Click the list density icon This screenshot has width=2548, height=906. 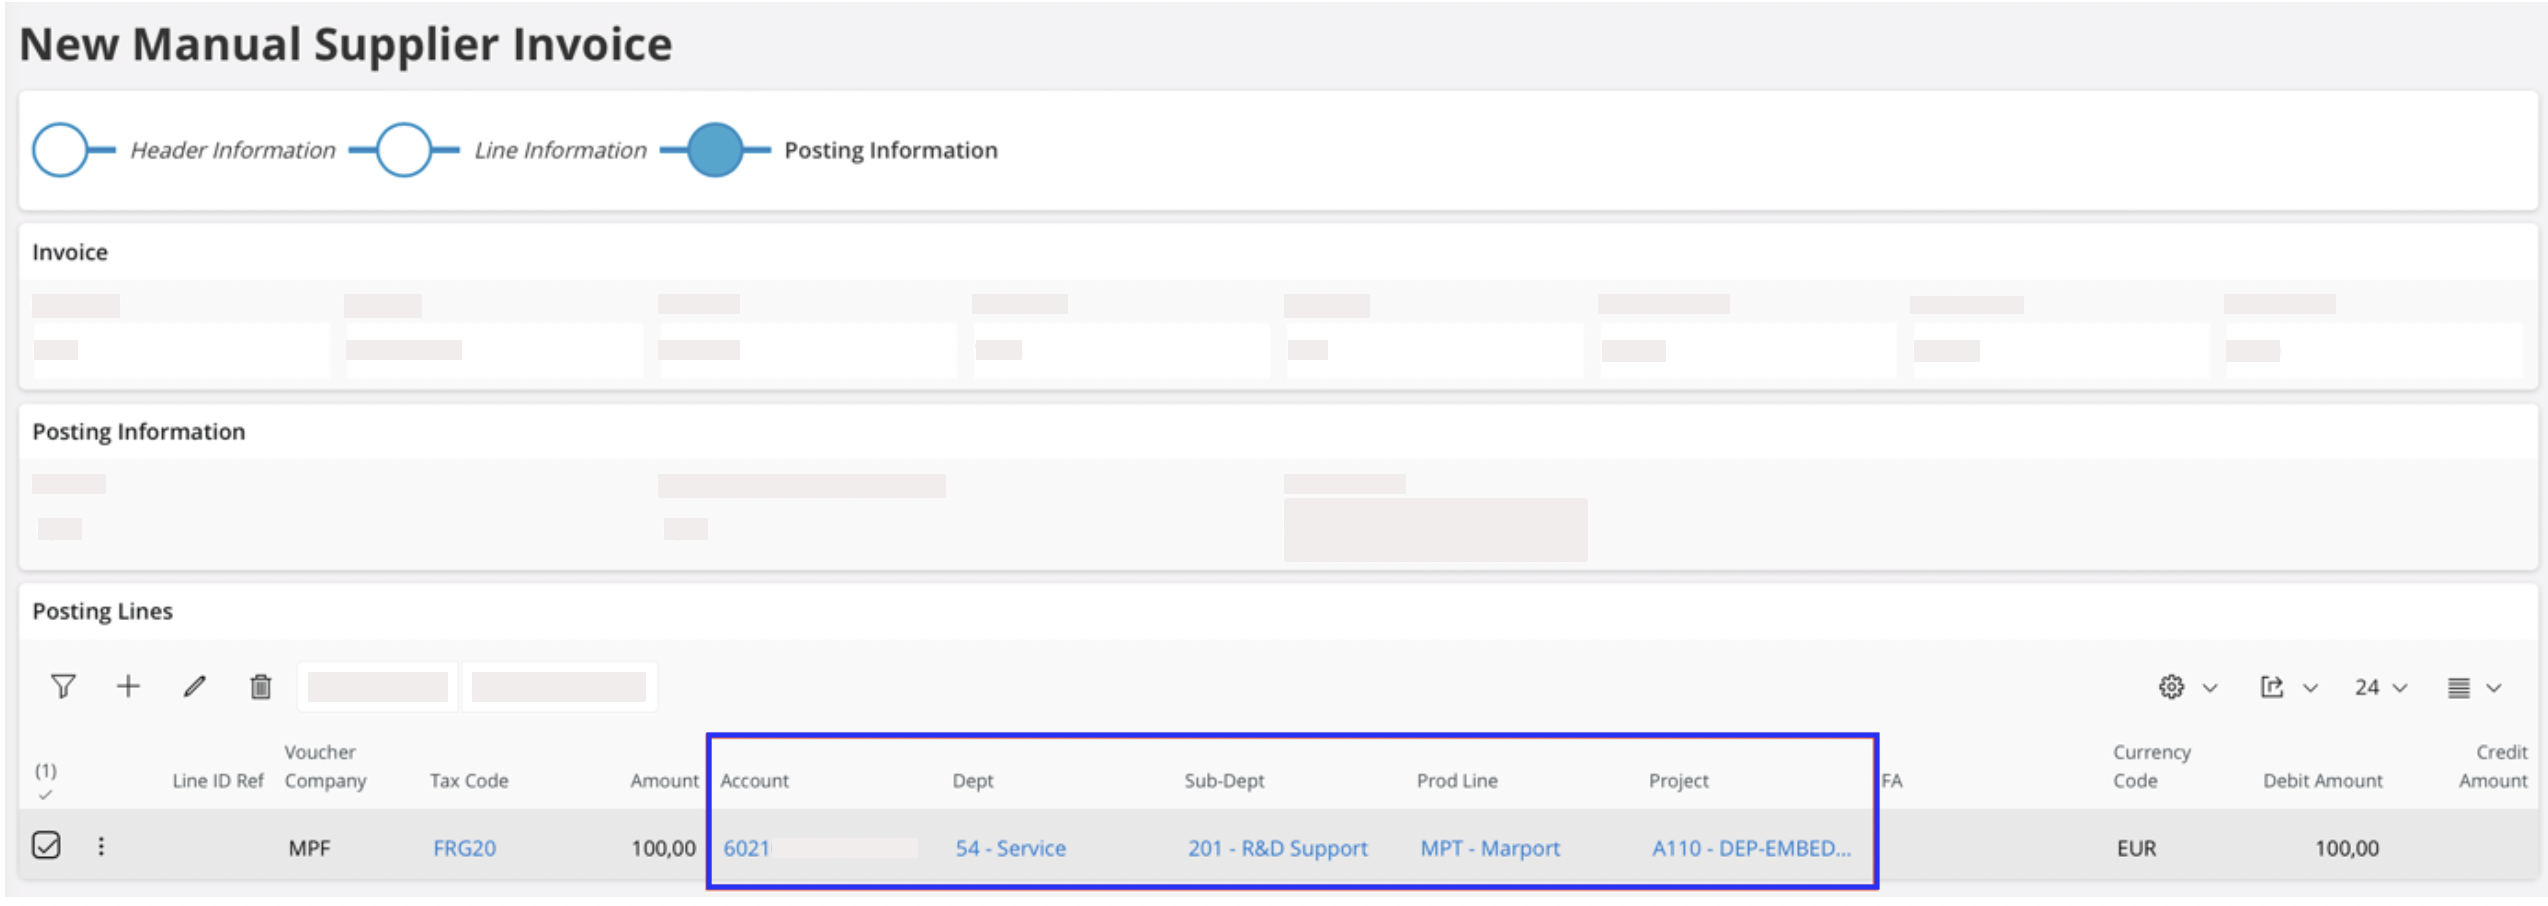tap(2459, 688)
